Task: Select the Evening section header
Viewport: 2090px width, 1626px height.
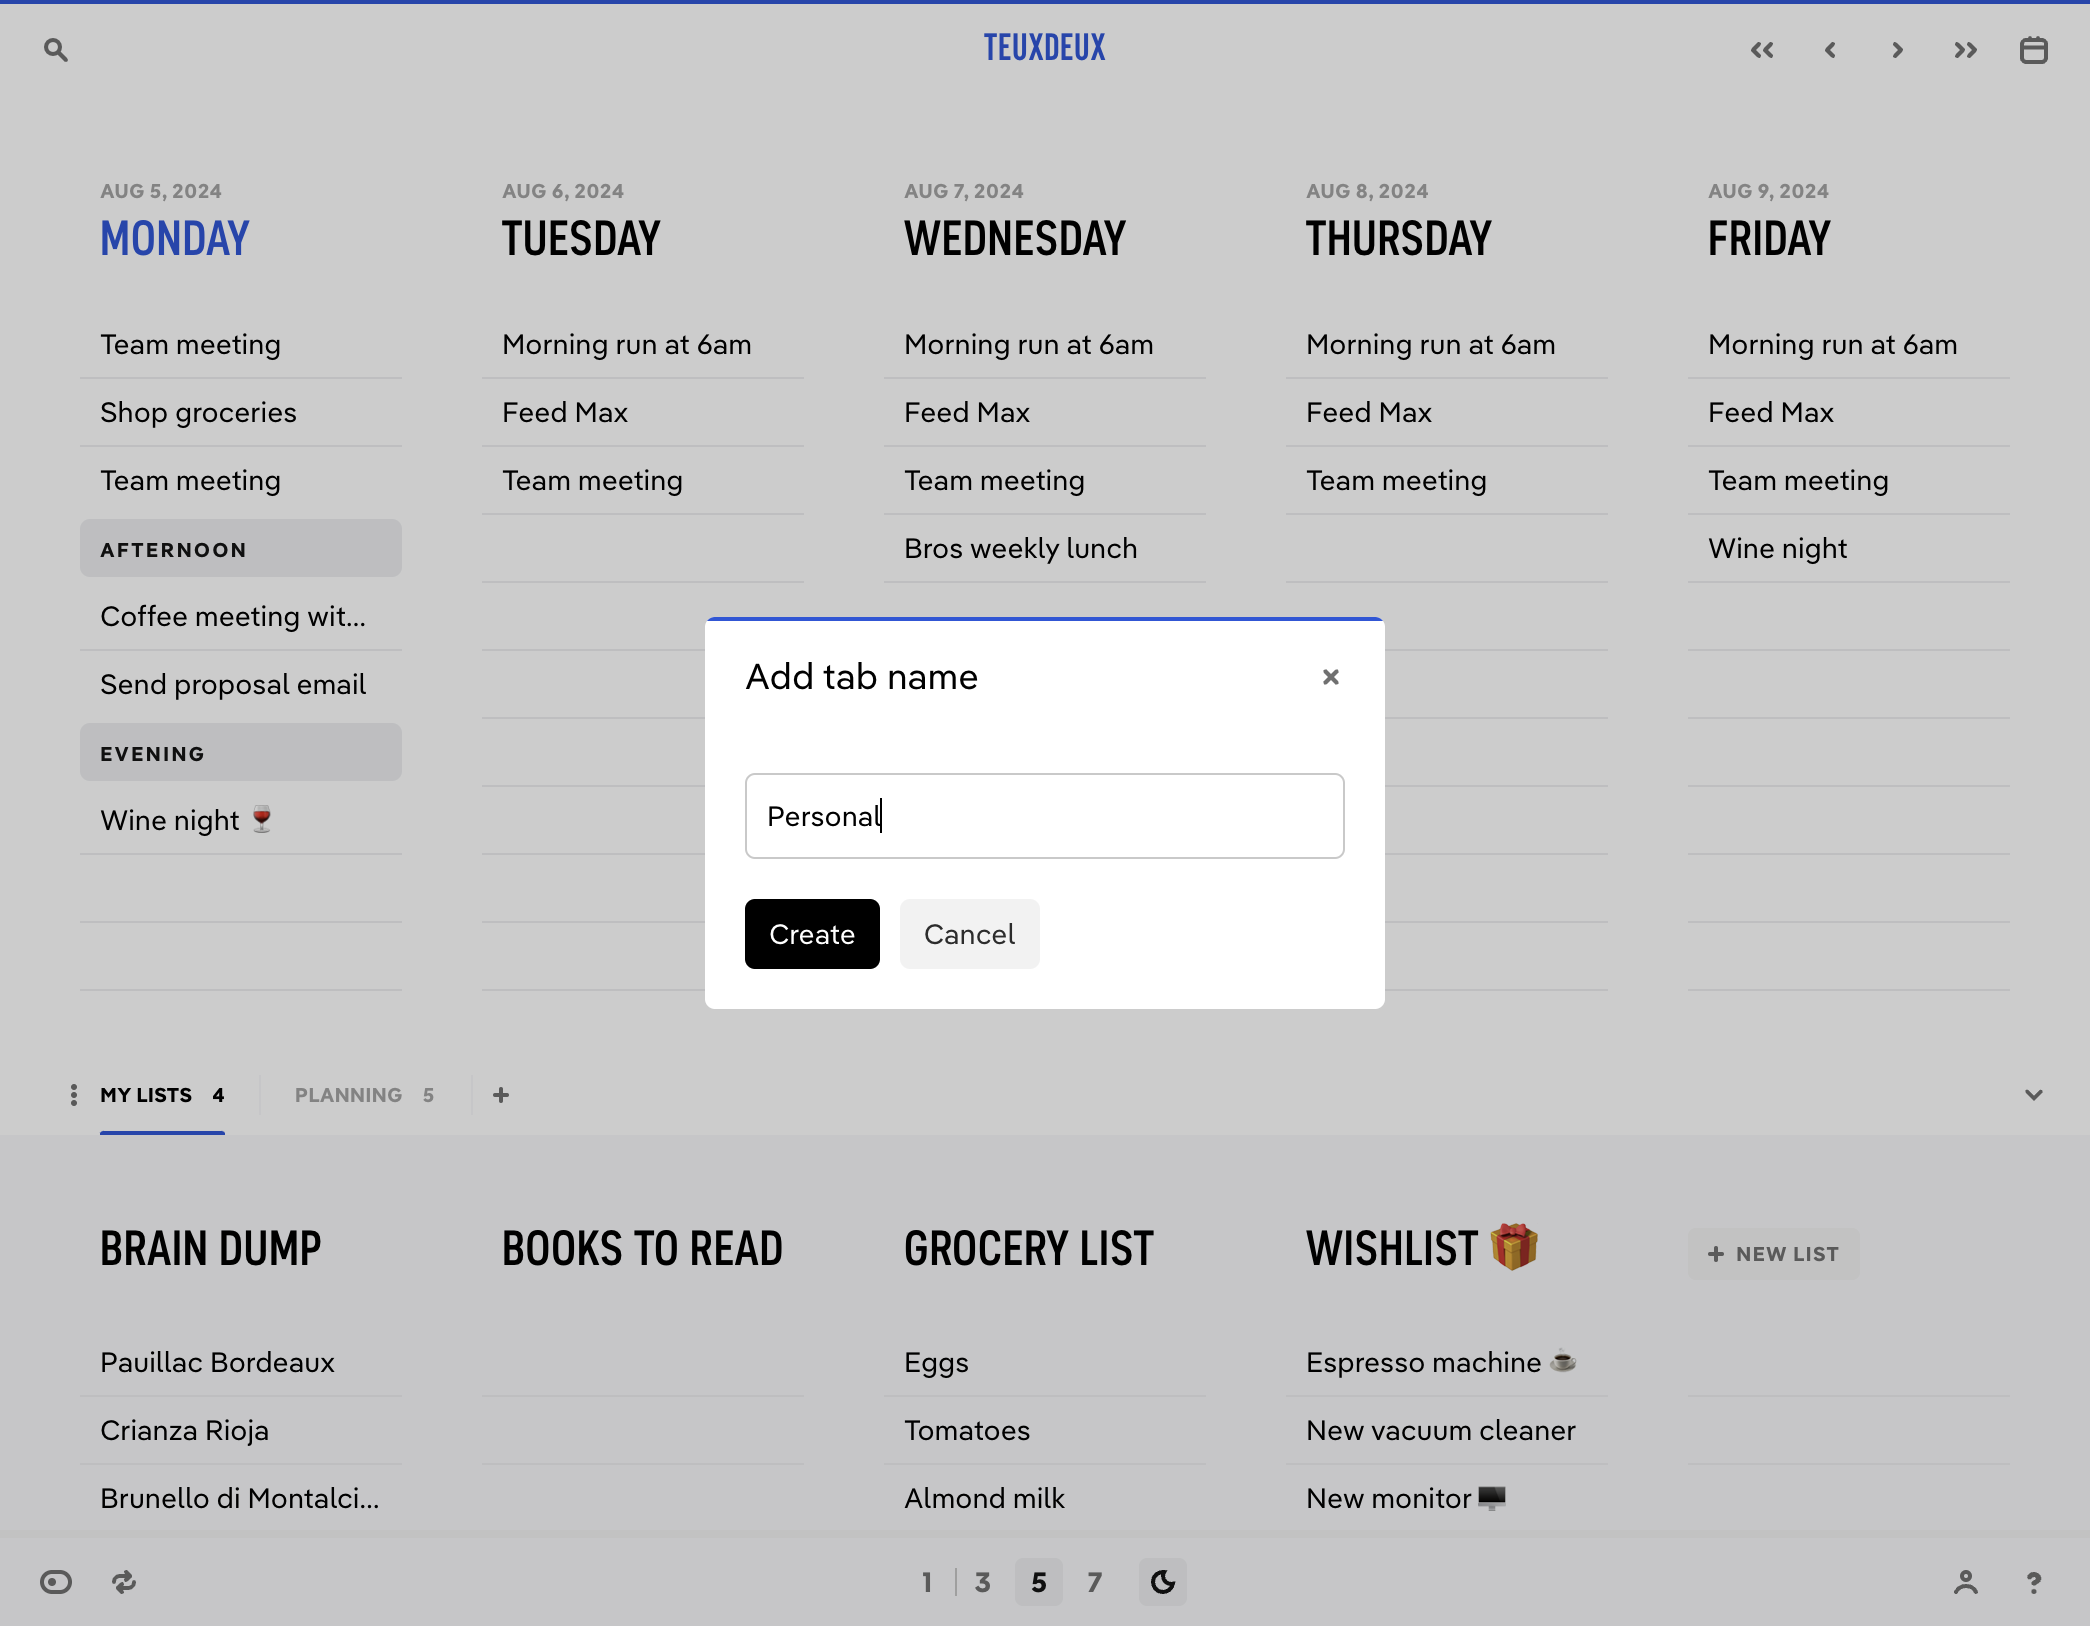Action: pos(241,753)
